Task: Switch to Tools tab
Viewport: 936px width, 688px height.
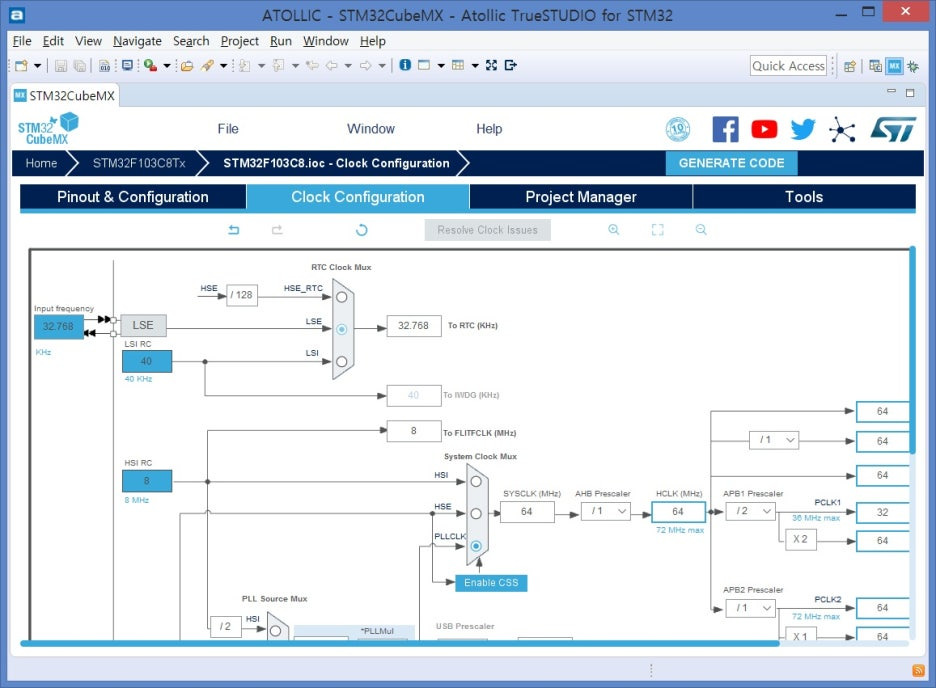Action: 804,197
